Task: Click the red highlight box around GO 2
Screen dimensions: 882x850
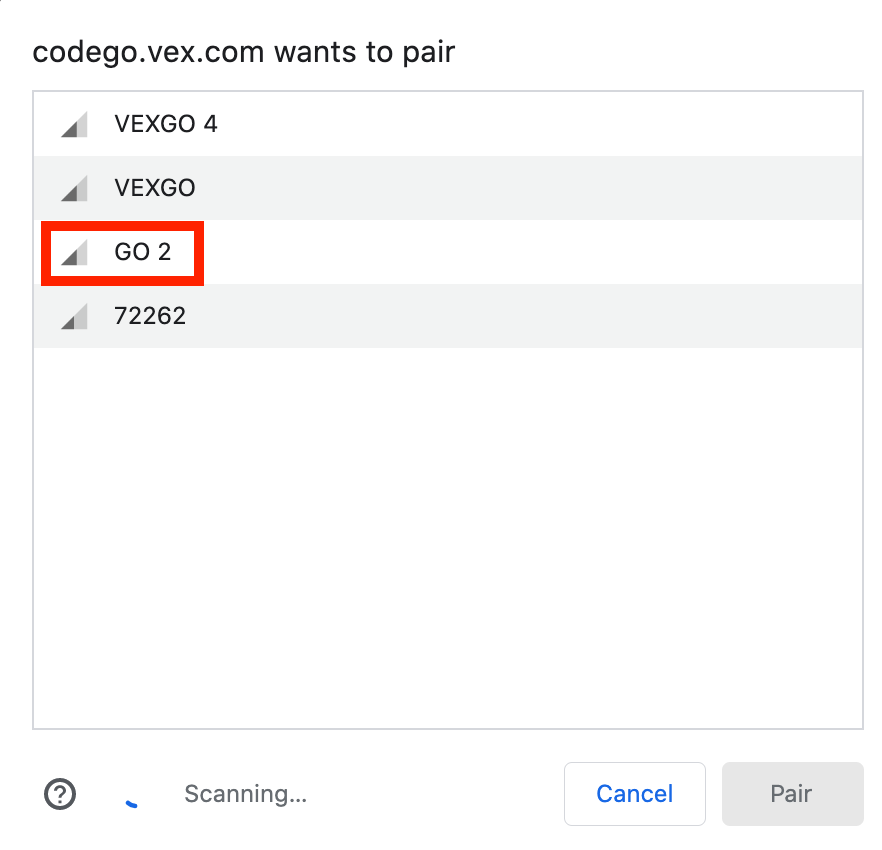Action: coord(122,253)
